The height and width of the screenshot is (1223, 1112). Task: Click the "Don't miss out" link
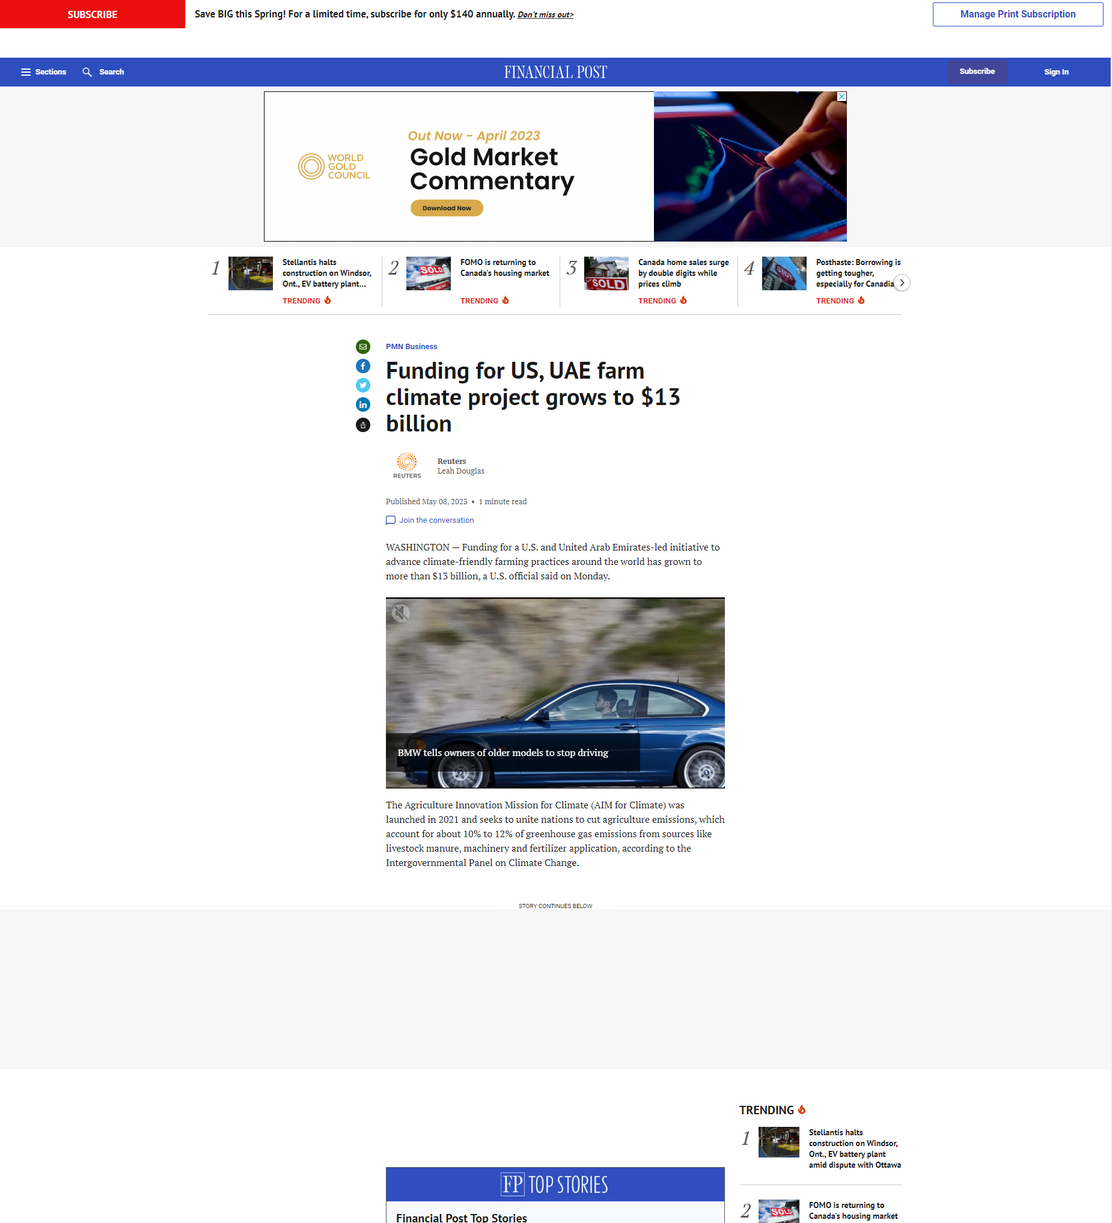click(546, 15)
